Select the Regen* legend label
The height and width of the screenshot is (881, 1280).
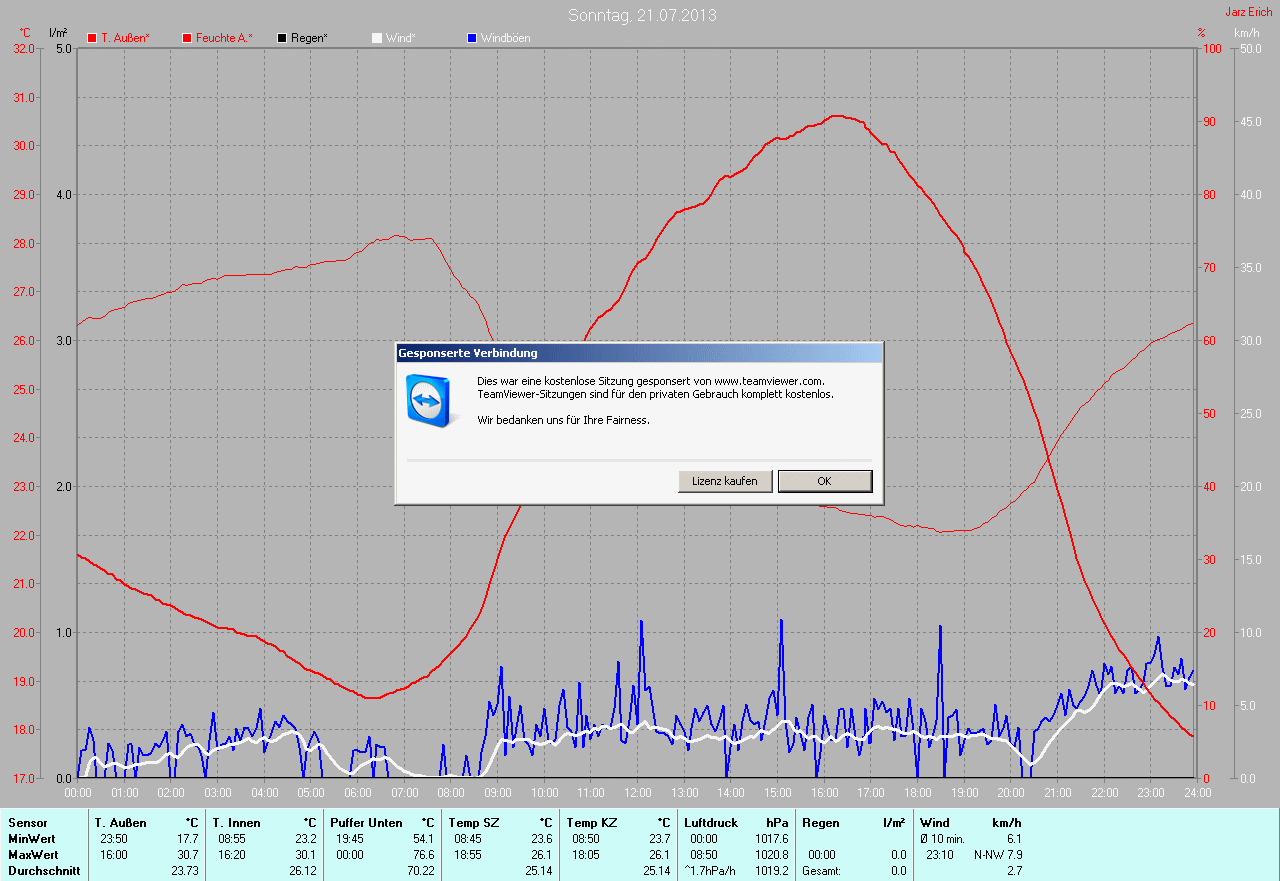(309, 38)
